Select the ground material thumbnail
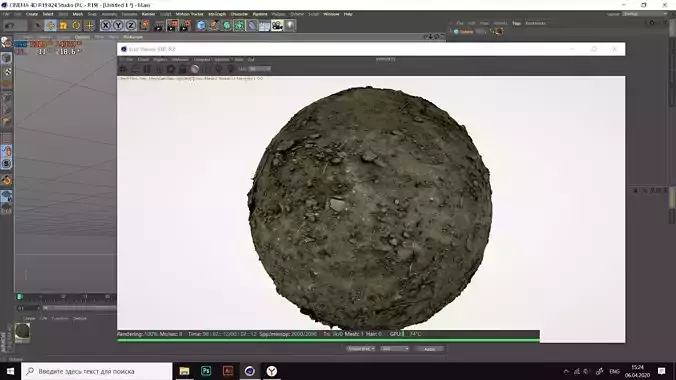676x380 pixels. 22,332
